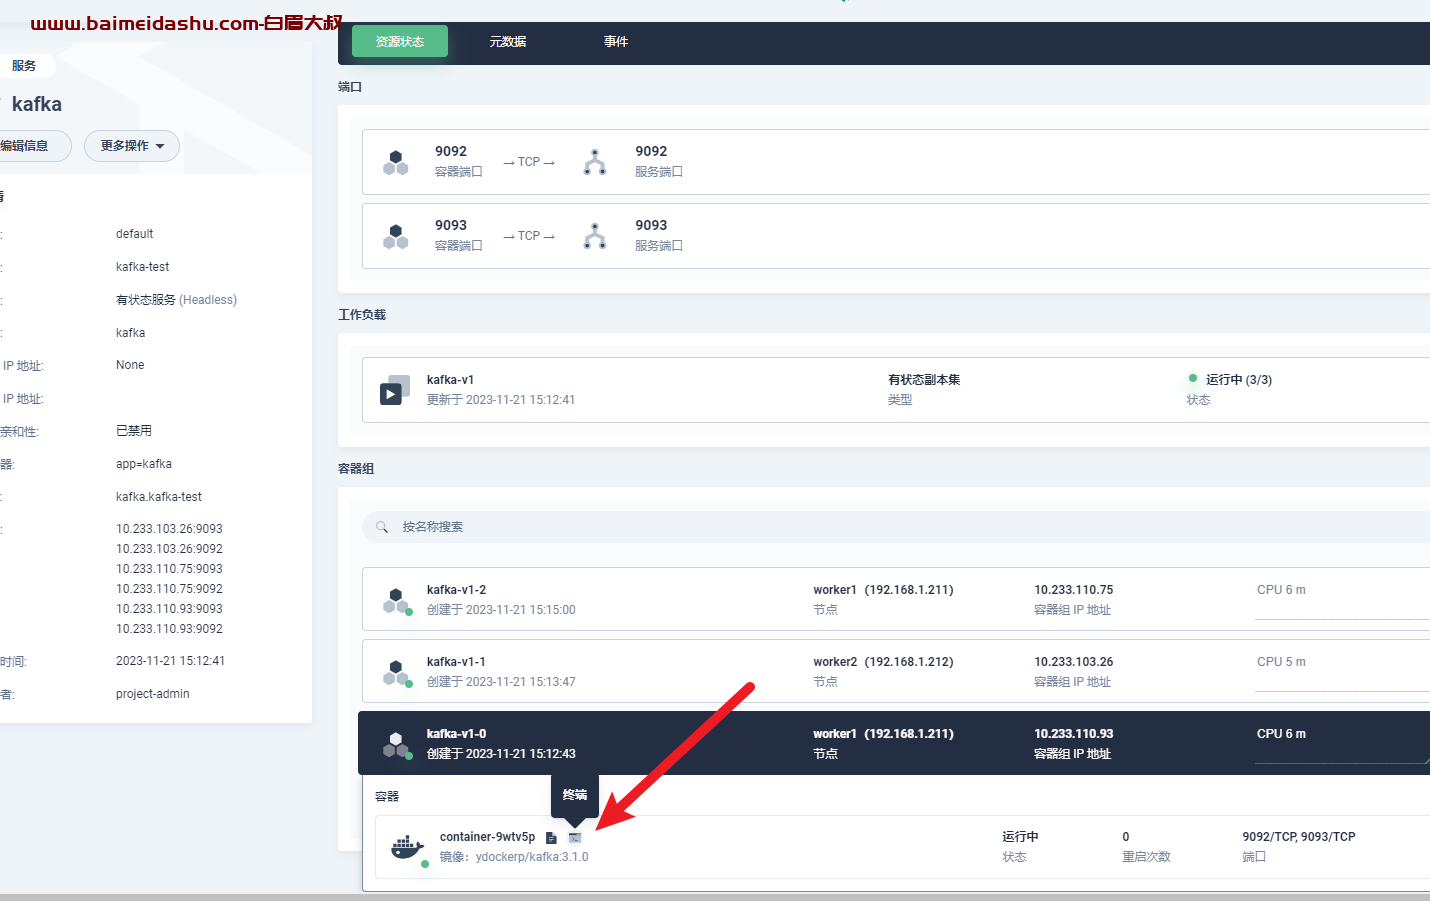Click pod IP 10.233.110.75
Image resolution: width=1430 pixels, height=901 pixels.
pyautogui.click(x=1073, y=590)
